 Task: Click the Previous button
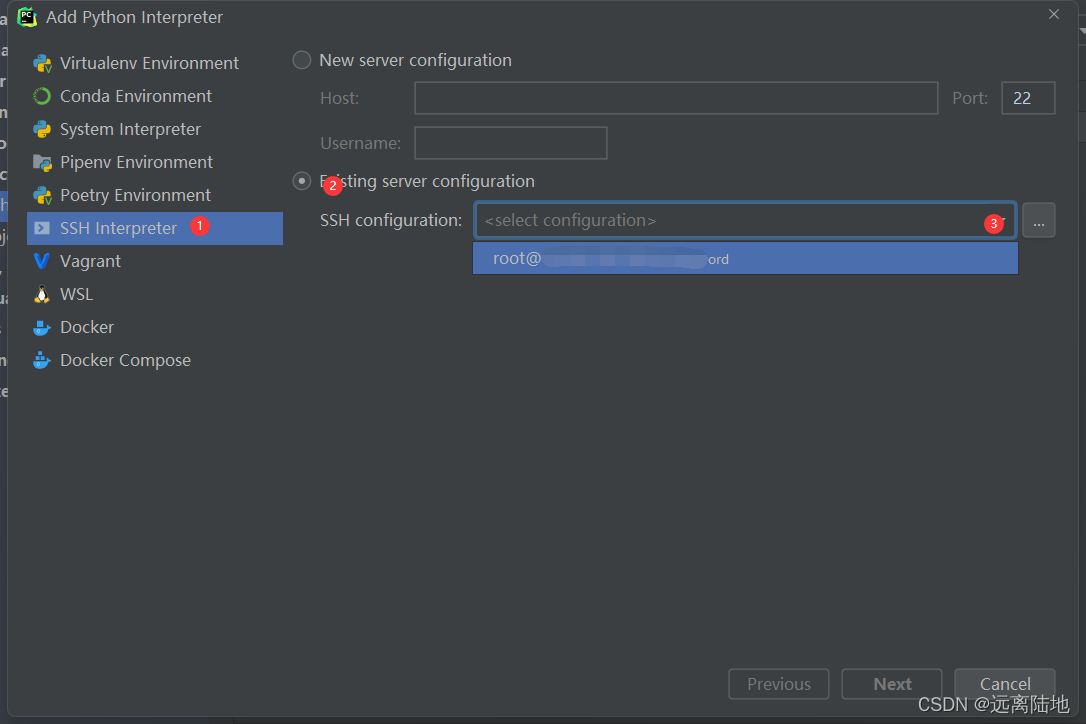[x=778, y=684]
